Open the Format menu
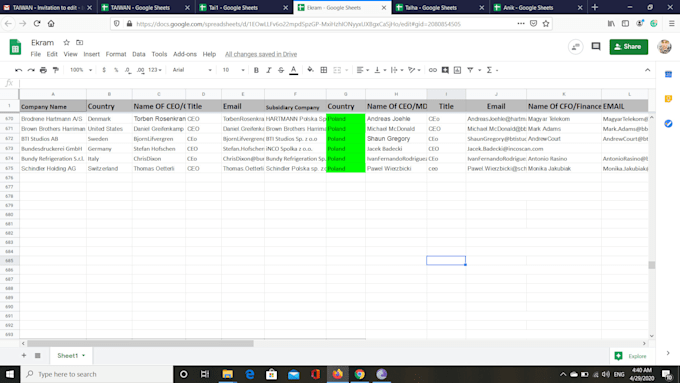Image resolution: width=680 pixels, height=383 pixels. coord(116,54)
